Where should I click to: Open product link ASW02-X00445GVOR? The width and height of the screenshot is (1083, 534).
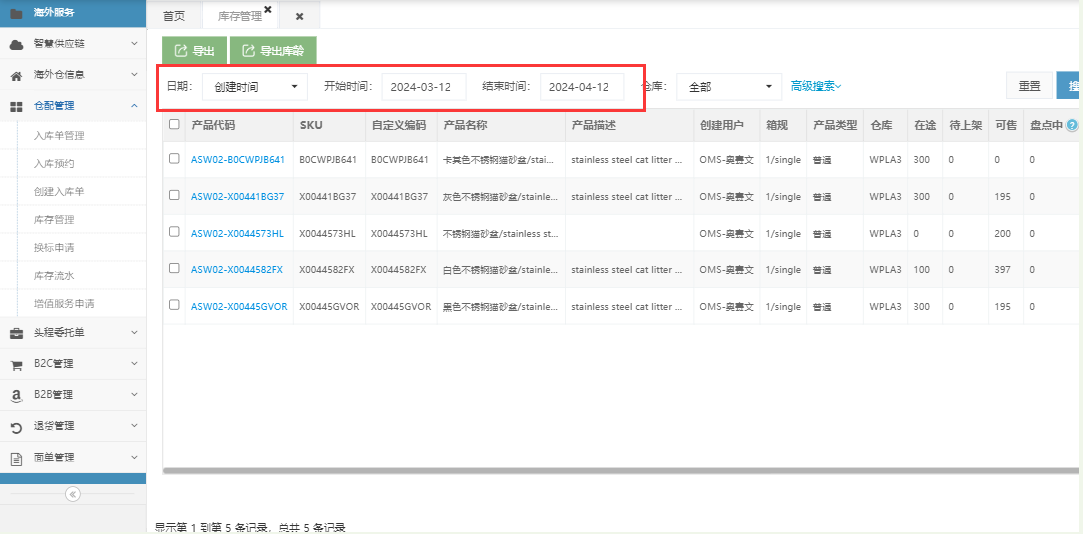pyautogui.click(x=239, y=307)
